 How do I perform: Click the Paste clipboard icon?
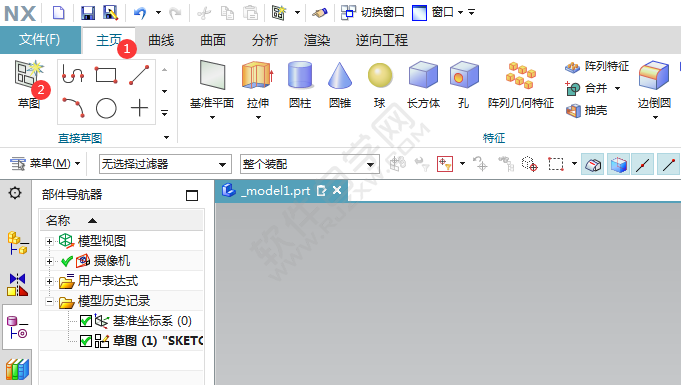pyautogui.click(x=251, y=13)
